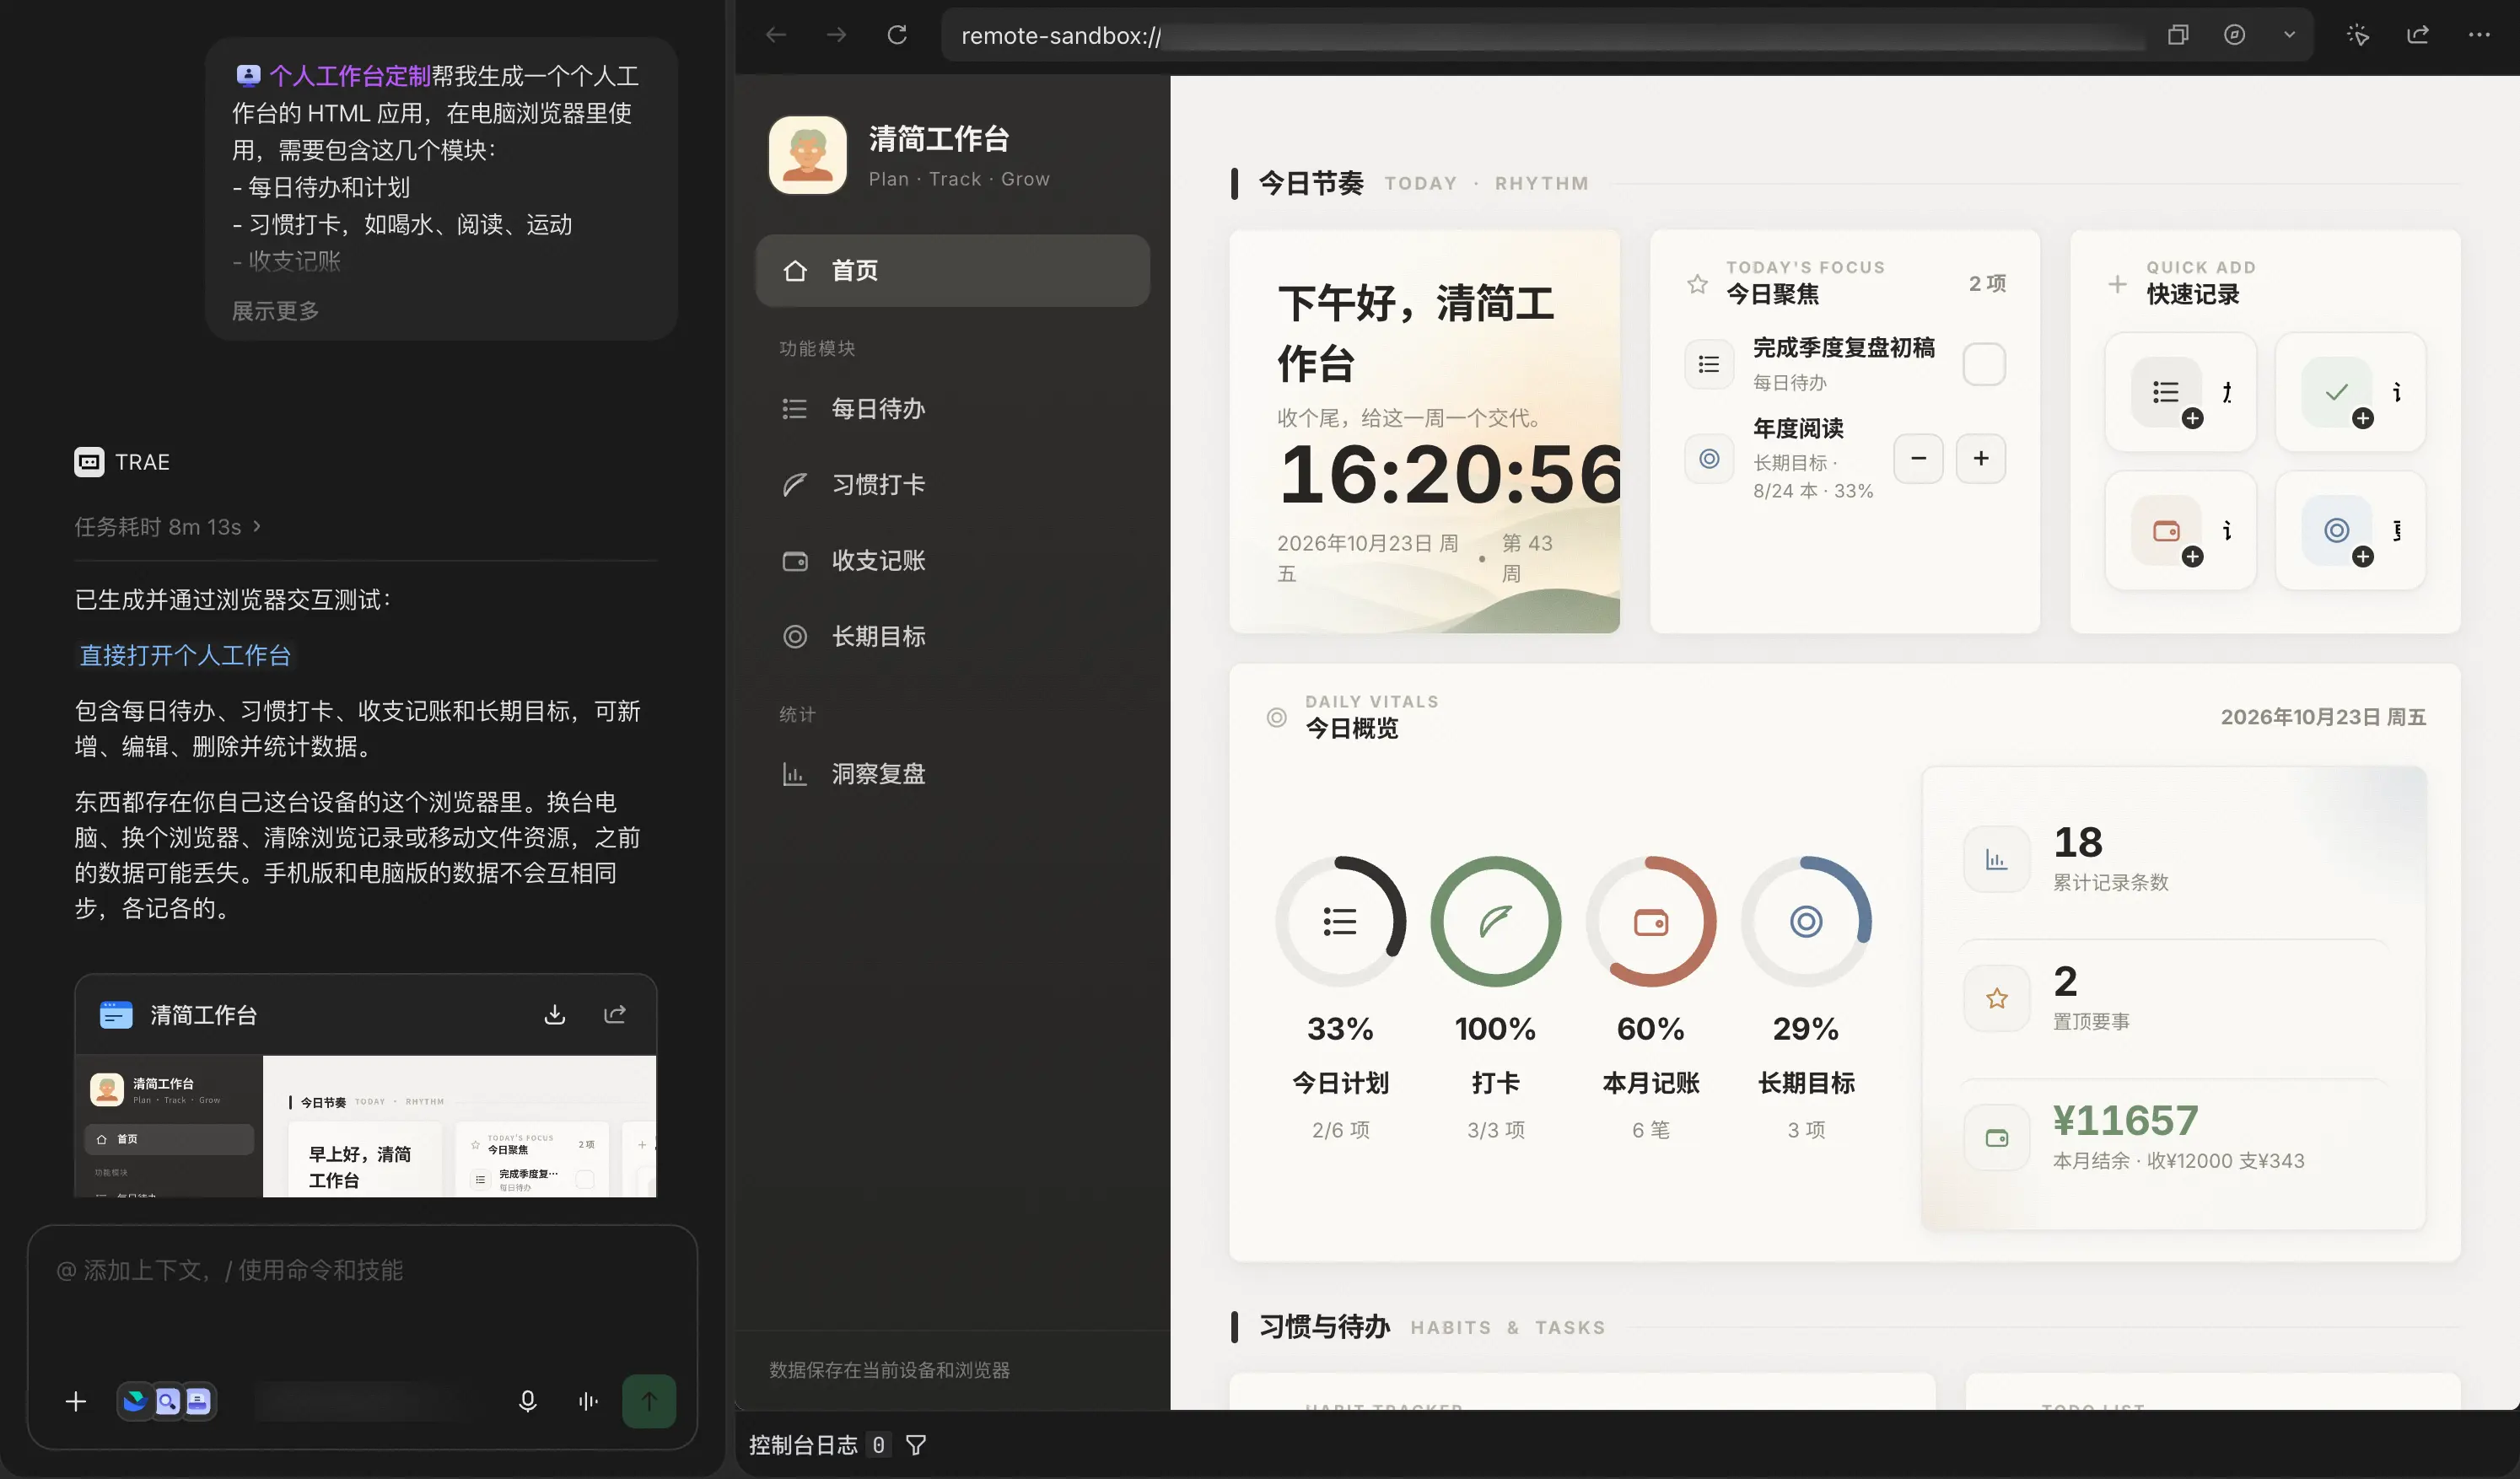The height and width of the screenshot is (1479, 2520).
Task: Open the 清简工作台 preview thumbnail
Action: [x=365, y=1126]
